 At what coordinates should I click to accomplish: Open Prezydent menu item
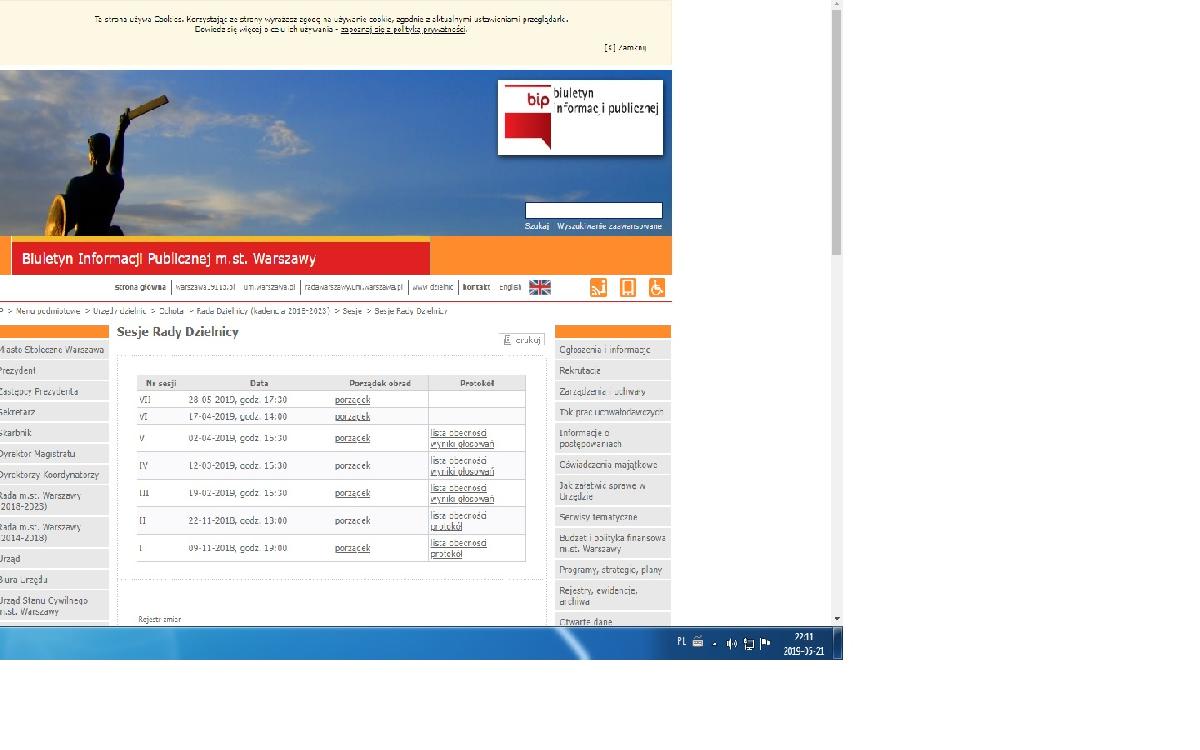click(54, 371)
